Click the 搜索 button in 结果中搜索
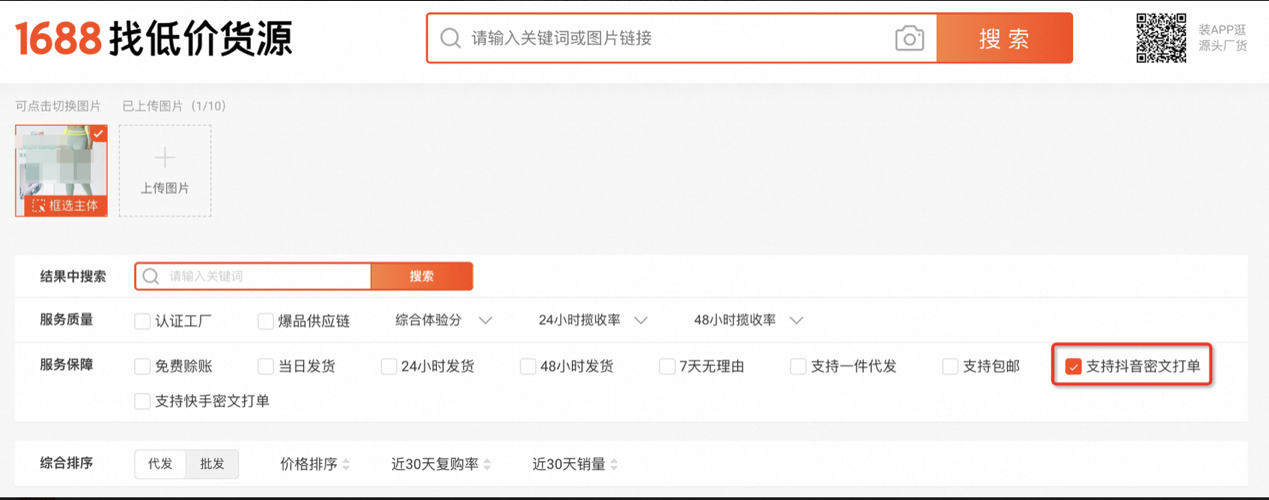Image resolution: width=1269 pixels, height=500 pixels. (421, 276)
